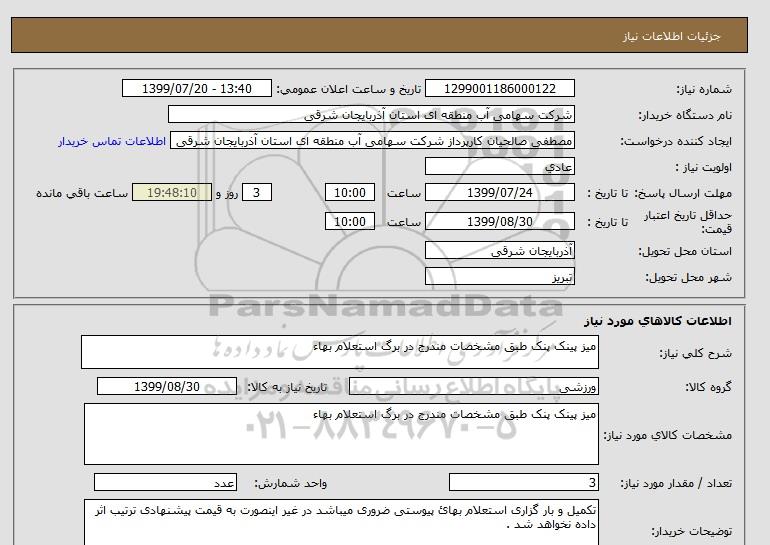Click the need number field 1299001186000122
770x545 pixels.
(499, 88)
